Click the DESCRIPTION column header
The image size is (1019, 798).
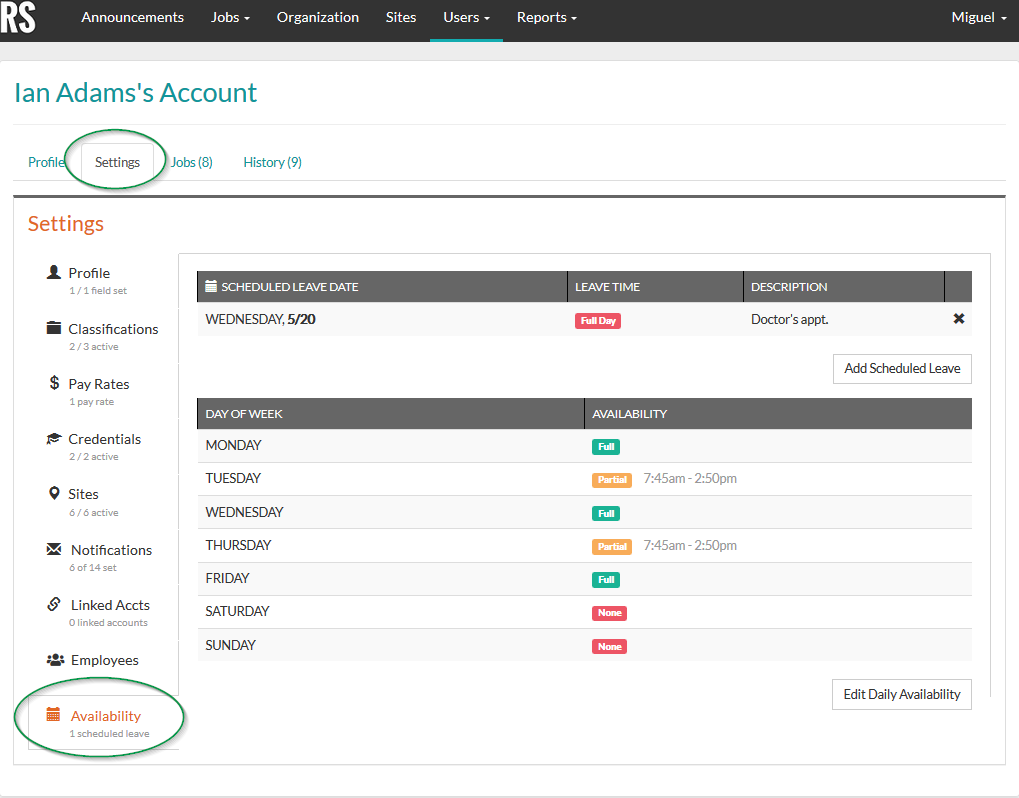point(789,287)
